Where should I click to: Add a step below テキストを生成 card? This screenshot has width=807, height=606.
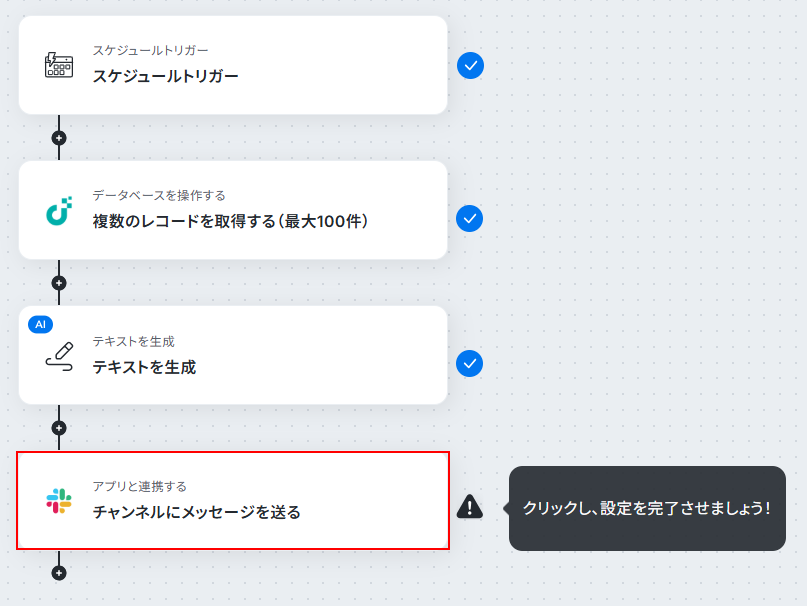click(x=59, y=428)
